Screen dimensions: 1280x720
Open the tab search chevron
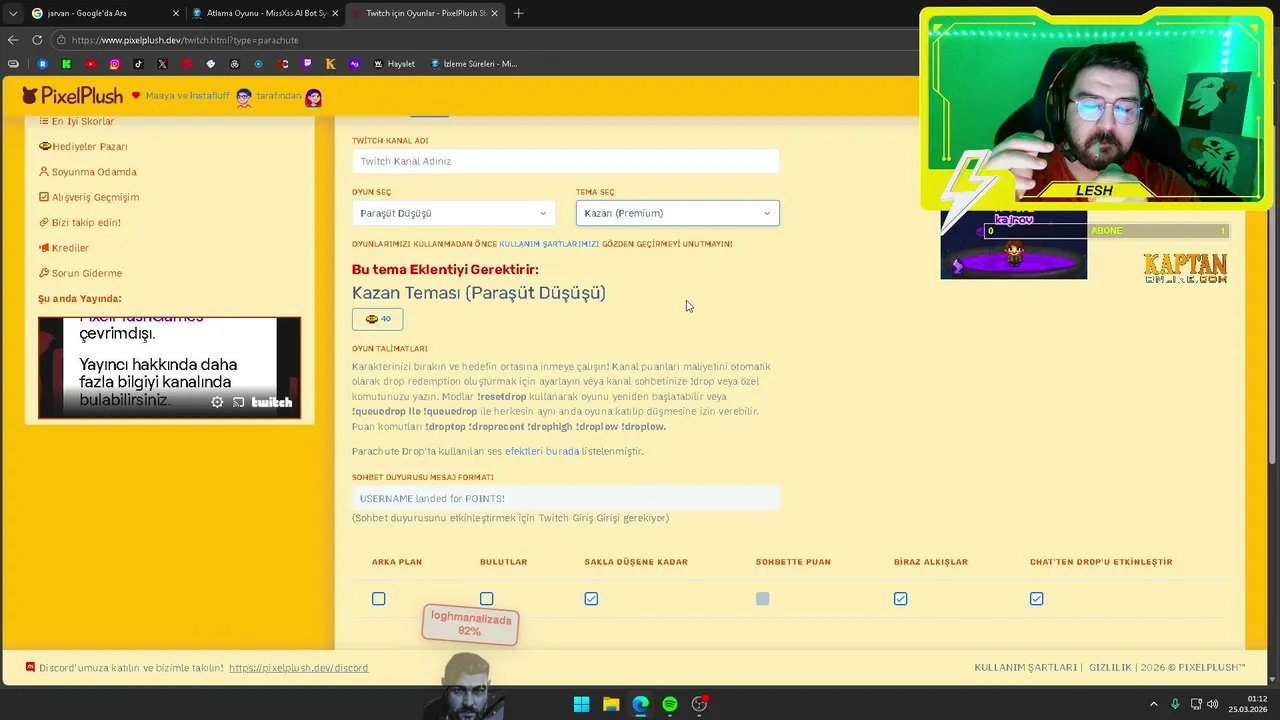tap(12, 13)
